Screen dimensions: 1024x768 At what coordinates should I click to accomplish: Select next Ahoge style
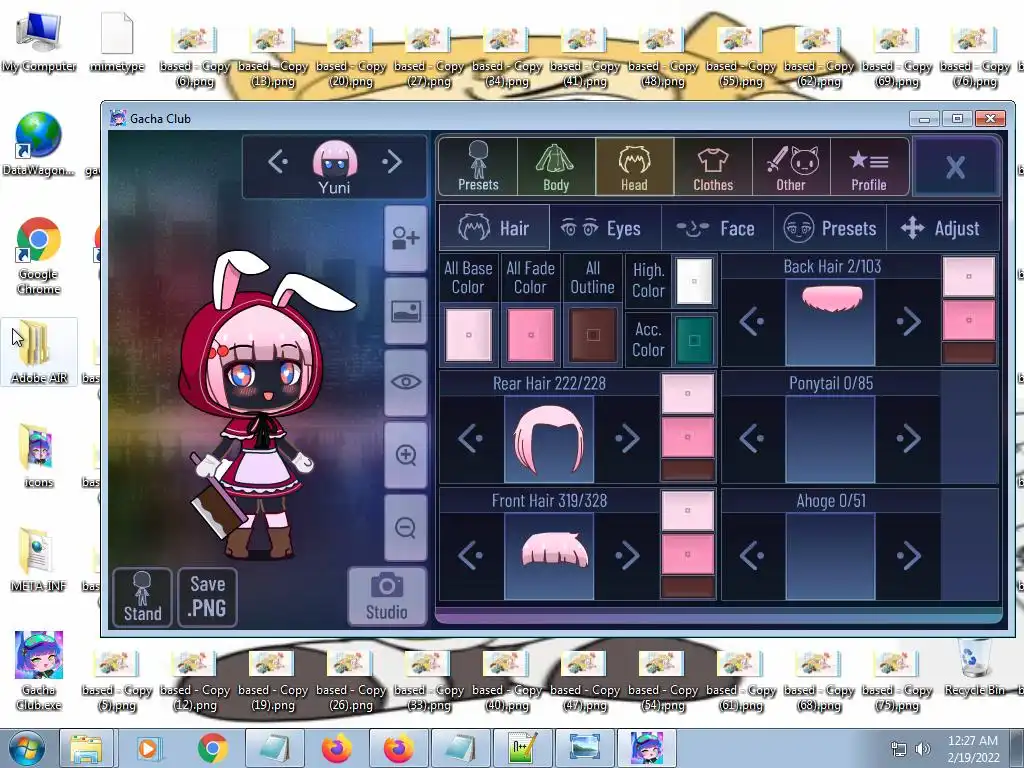pyautogui.click(x=908, y=556)
